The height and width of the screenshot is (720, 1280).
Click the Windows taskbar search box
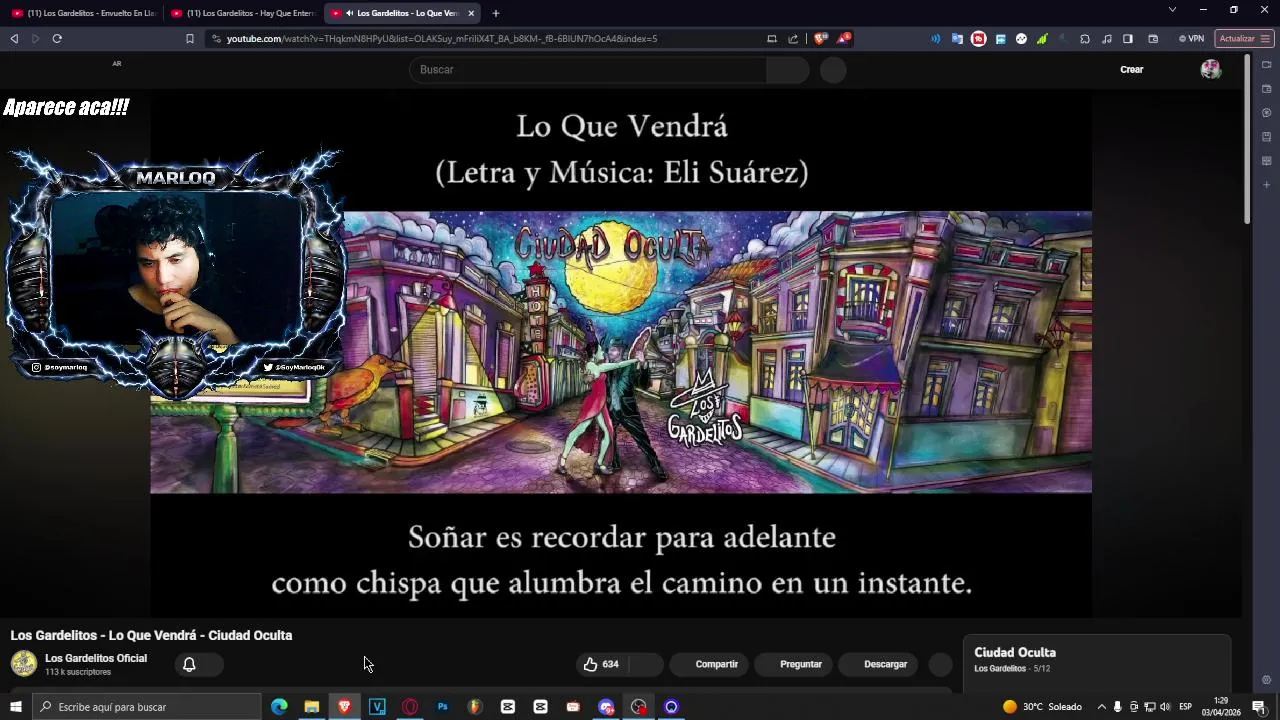point(146,707)
